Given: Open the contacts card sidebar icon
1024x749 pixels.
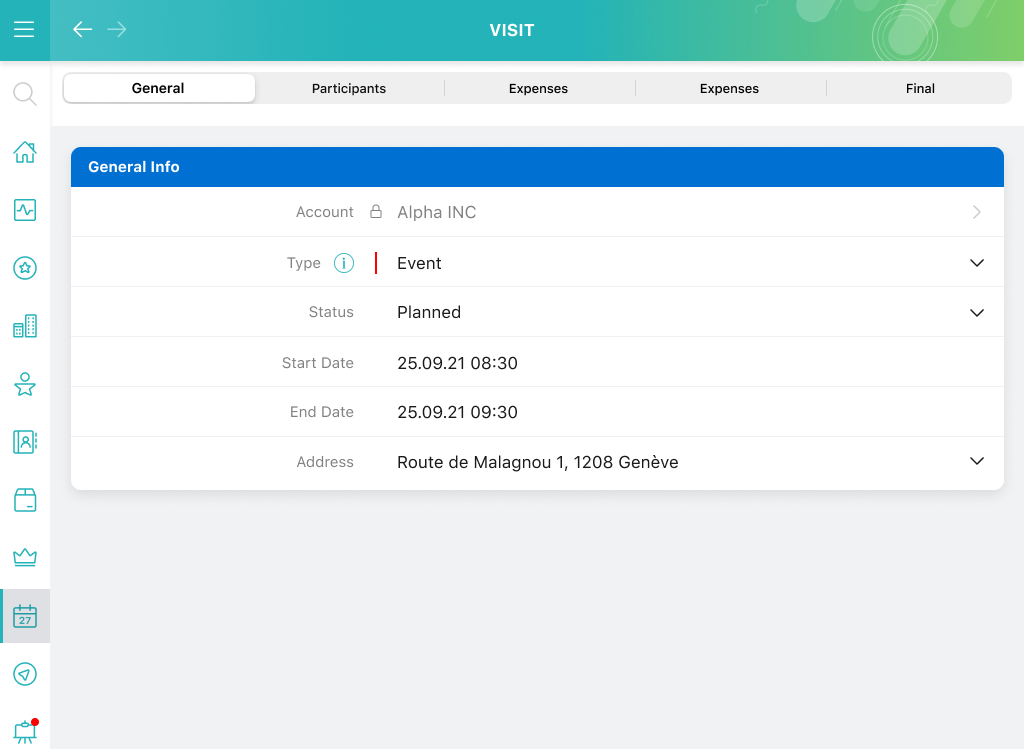Looking at the screenshot, I should tap(24, 441).
